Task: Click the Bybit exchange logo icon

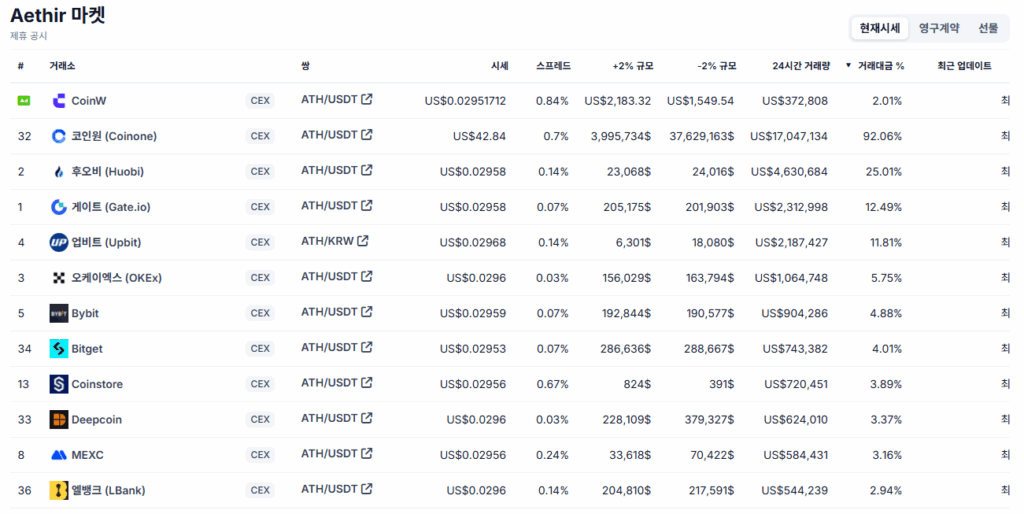Action: pyautogui.click(x=58, y=313)
